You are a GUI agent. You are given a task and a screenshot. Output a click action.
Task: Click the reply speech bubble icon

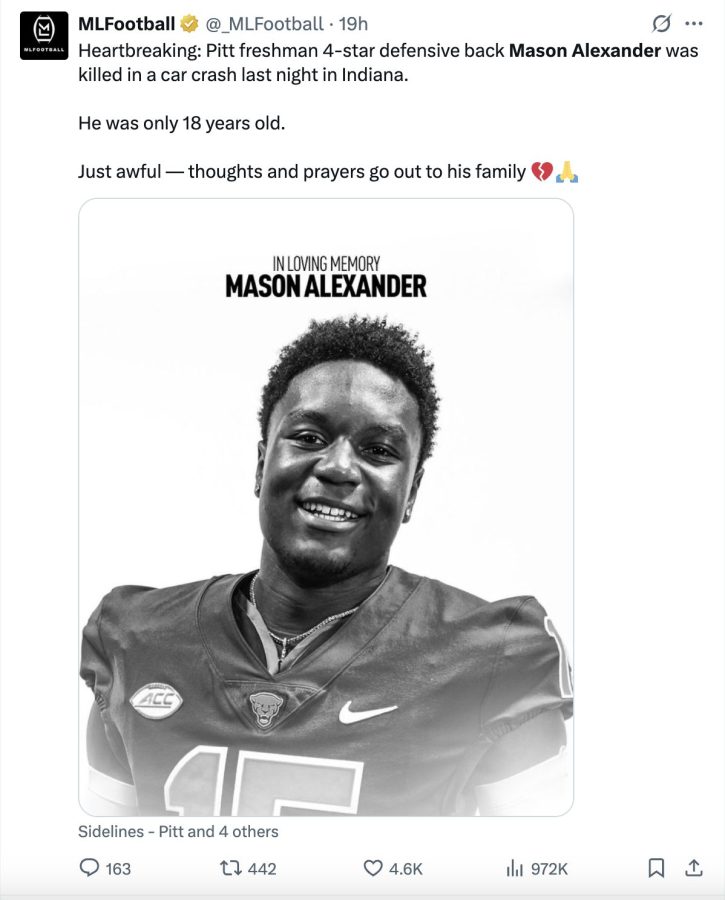click(x=89, y=868)
